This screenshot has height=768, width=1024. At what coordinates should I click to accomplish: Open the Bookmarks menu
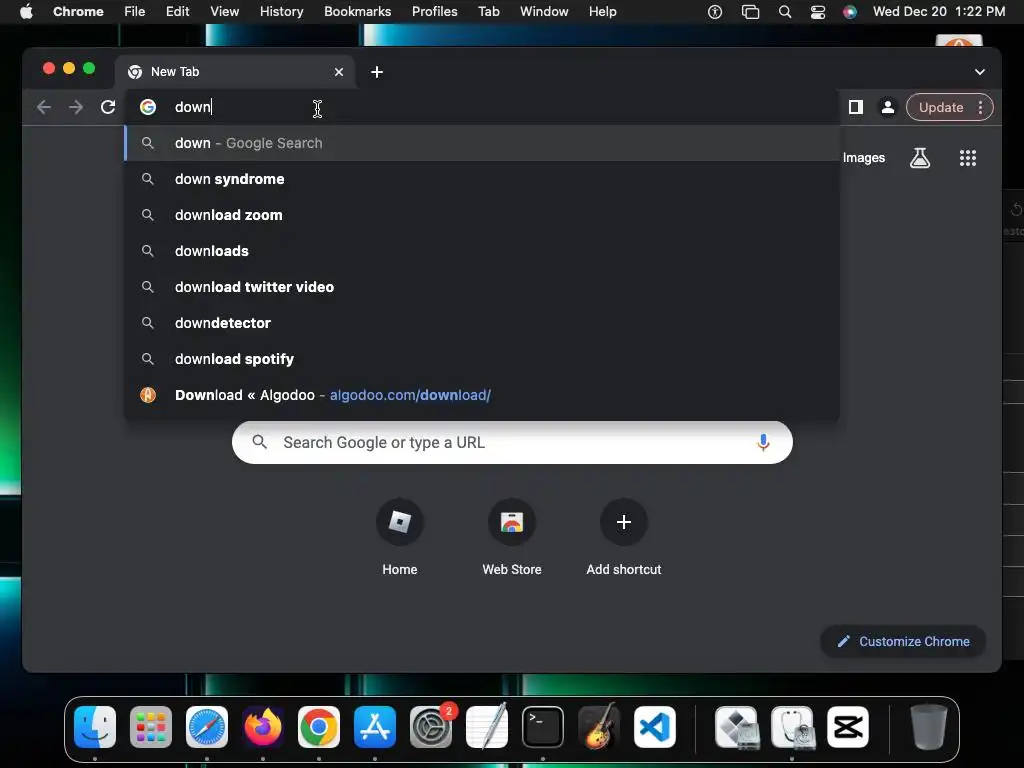(357, 12)
